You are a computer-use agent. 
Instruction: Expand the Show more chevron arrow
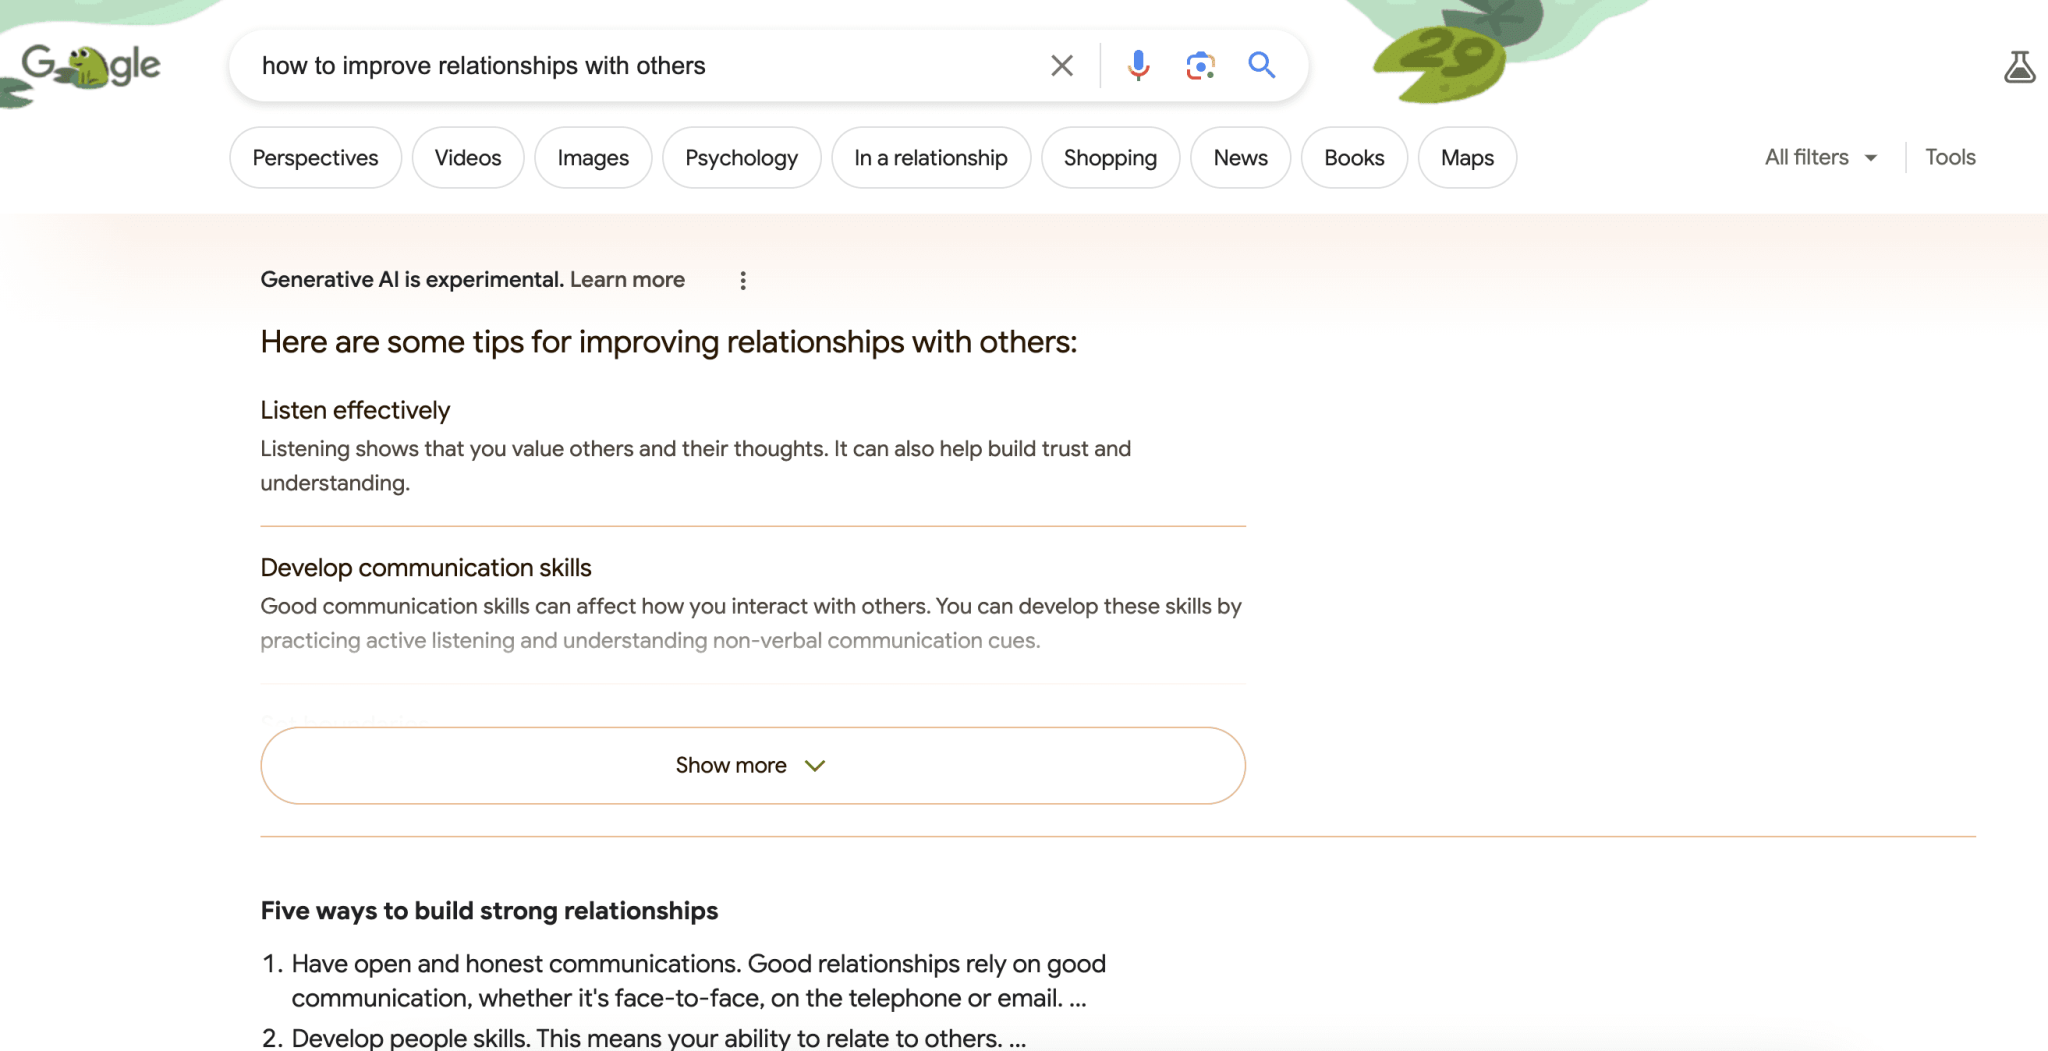click(x=815, y=765)
